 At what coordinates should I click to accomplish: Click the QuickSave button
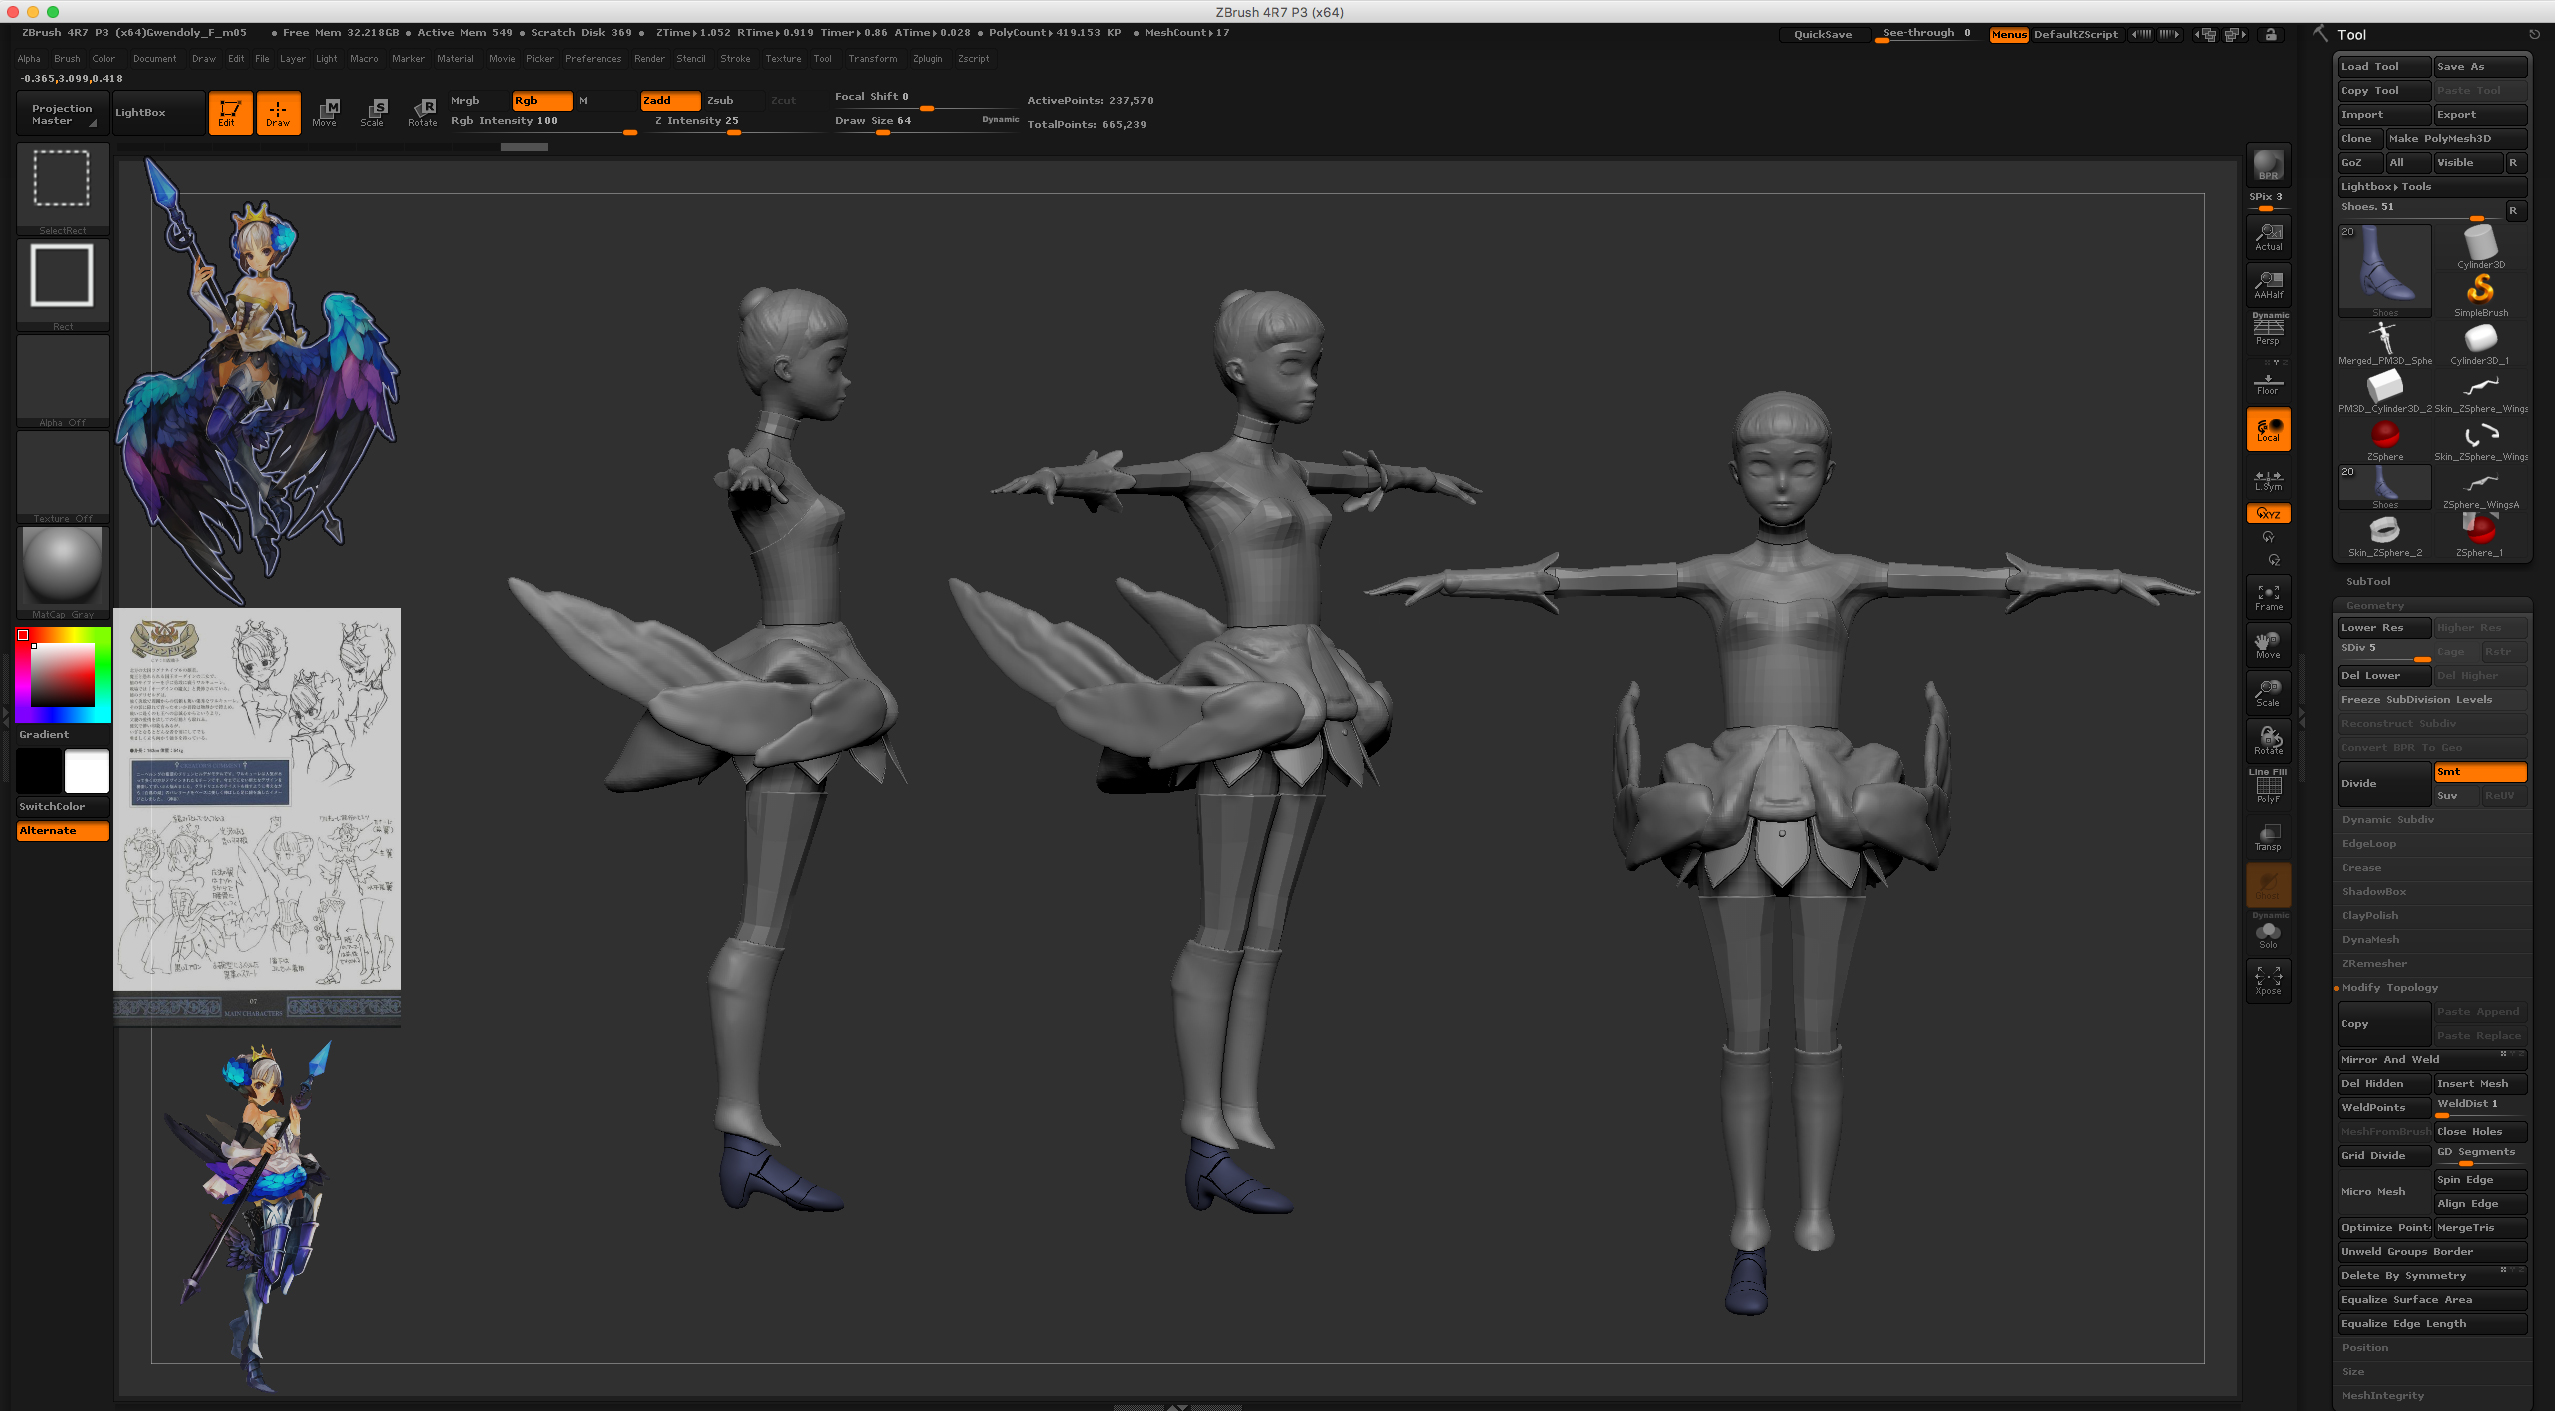point(1823,35)
